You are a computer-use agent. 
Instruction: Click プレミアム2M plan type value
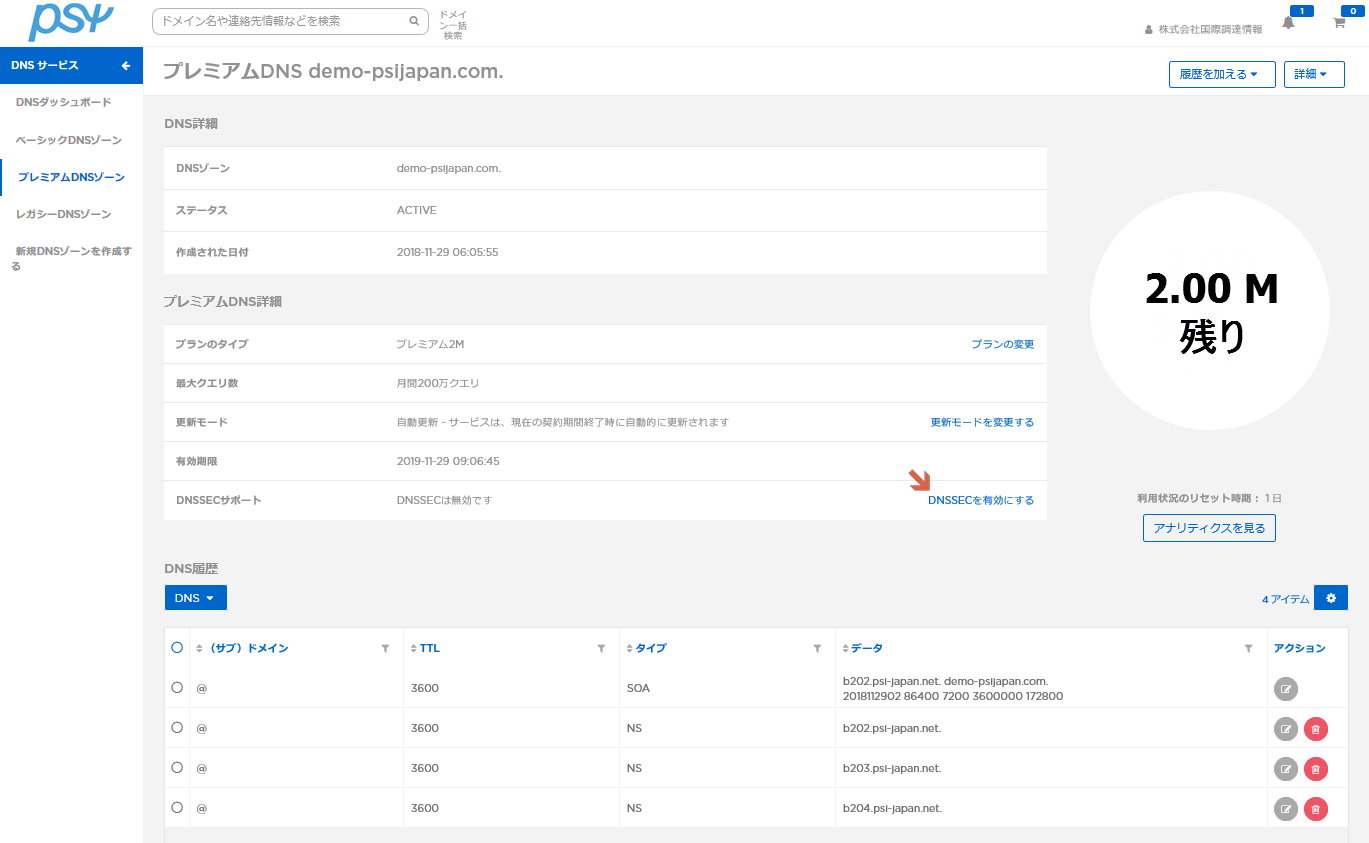430,344
